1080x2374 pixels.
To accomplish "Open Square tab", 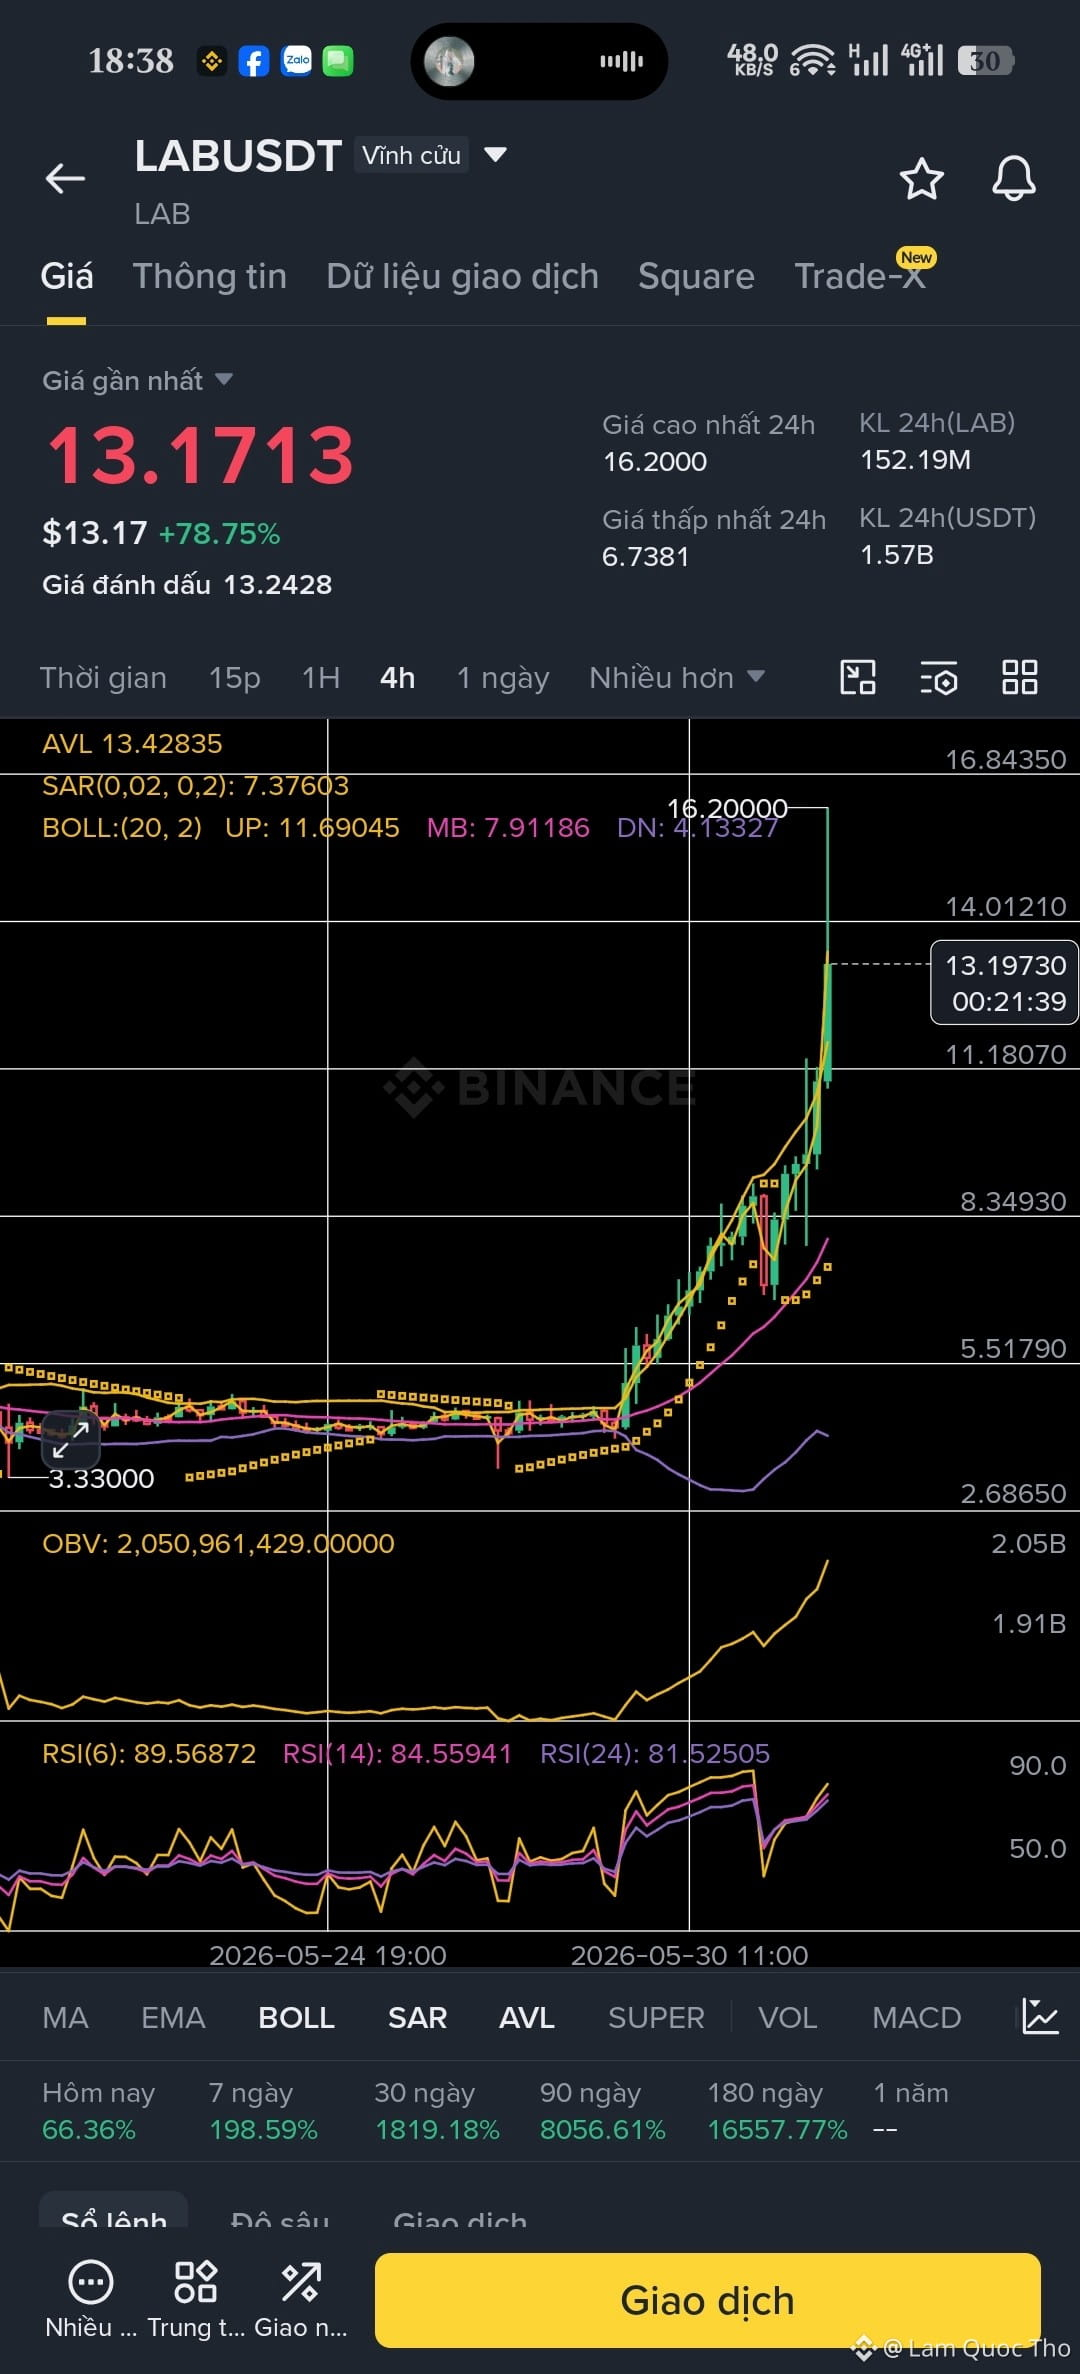I will tap(697, 276).
